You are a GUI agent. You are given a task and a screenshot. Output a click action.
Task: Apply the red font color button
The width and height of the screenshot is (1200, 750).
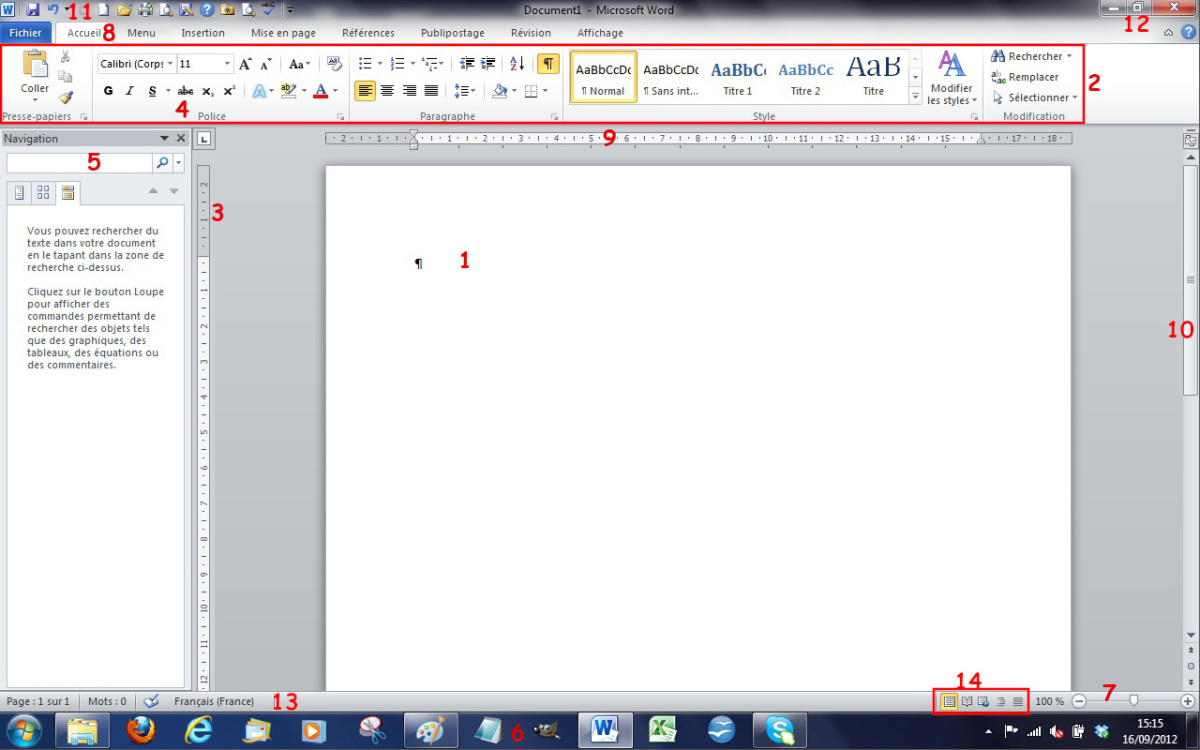coord(320,91)
